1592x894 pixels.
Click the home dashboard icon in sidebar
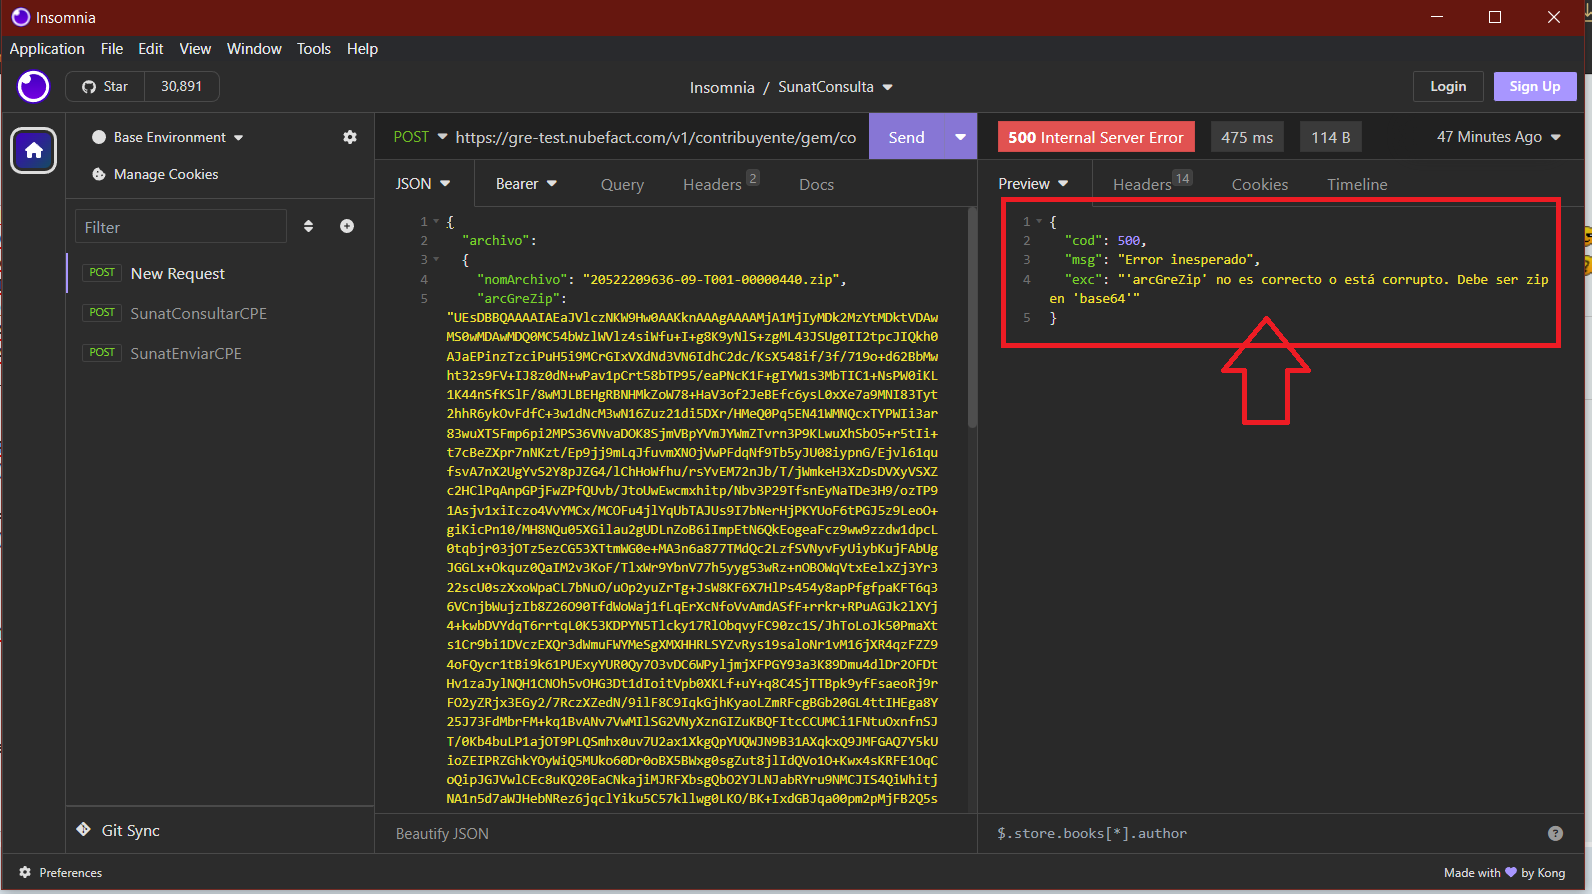tap(34, 151)
